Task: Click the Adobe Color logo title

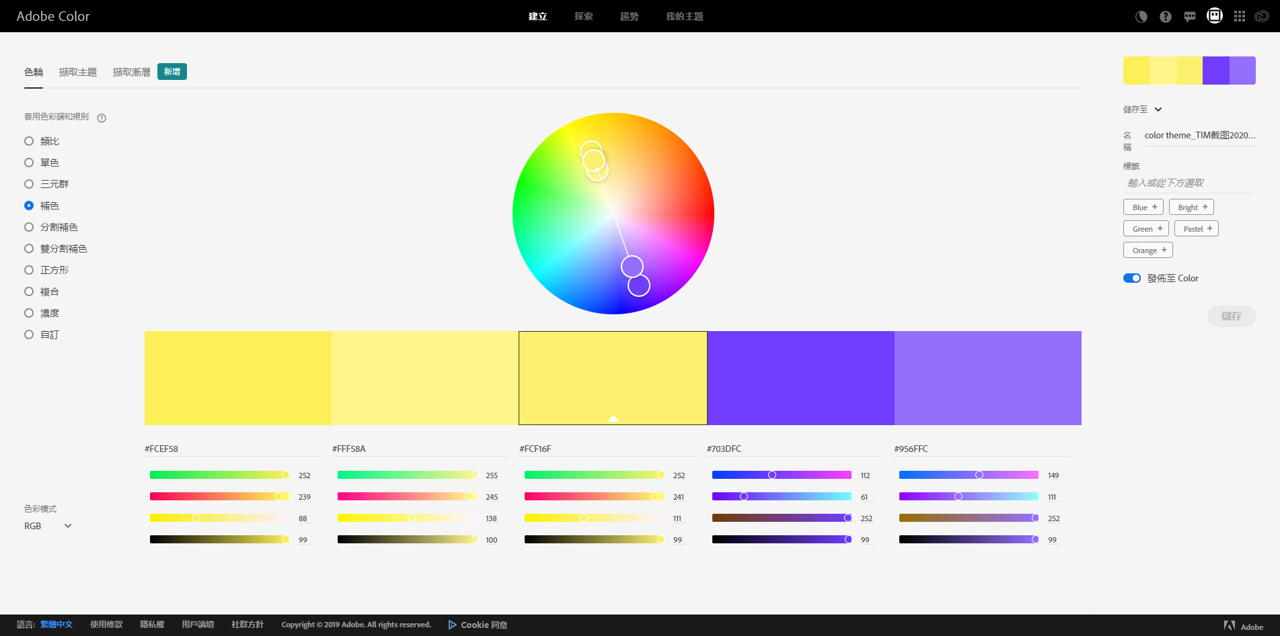Action: [x=53, y=16]
